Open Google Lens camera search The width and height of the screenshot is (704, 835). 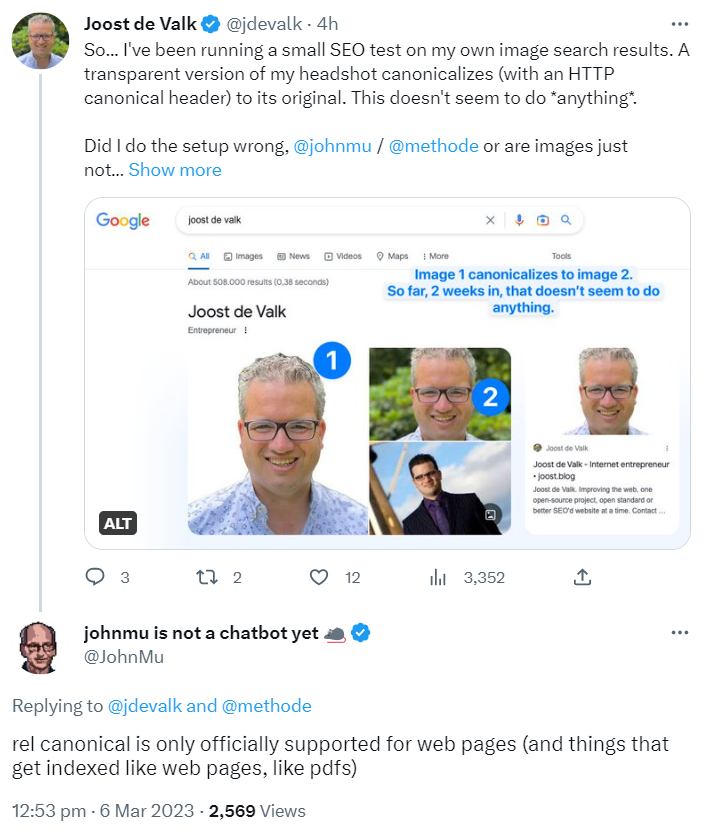(x=542, y=219)
